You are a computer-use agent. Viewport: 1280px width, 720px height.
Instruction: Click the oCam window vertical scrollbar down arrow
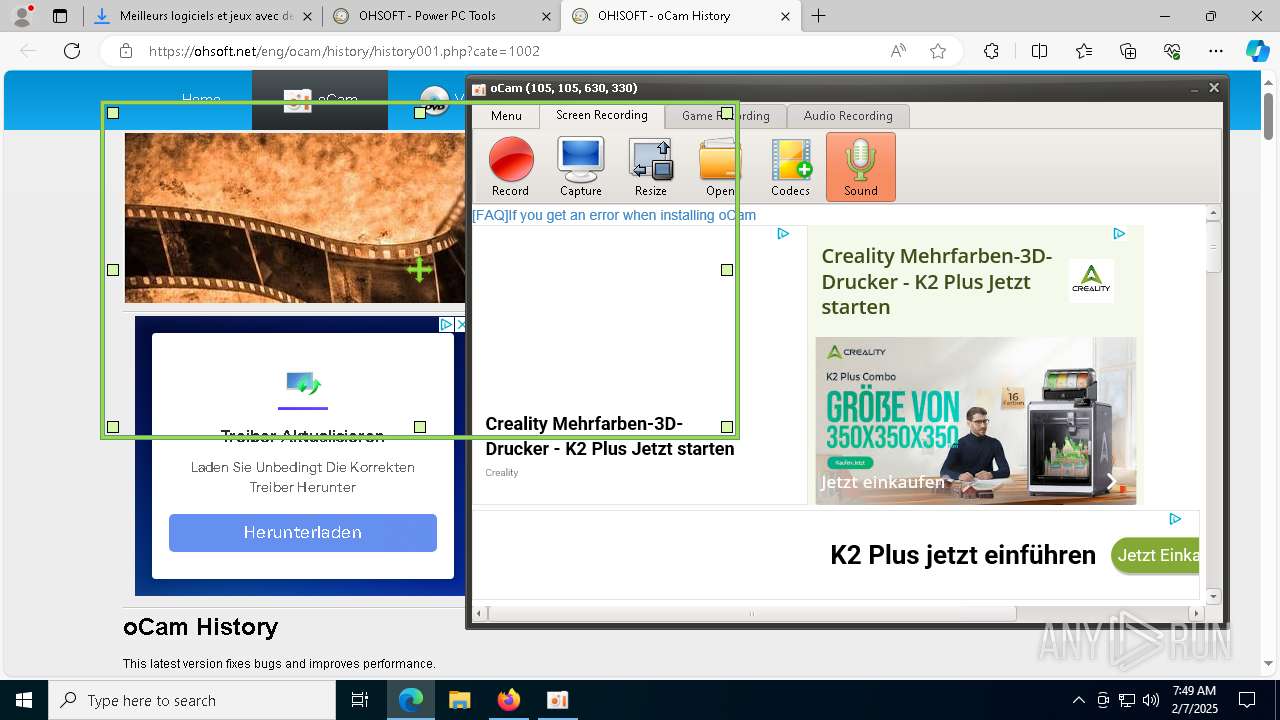[1214, 596]
